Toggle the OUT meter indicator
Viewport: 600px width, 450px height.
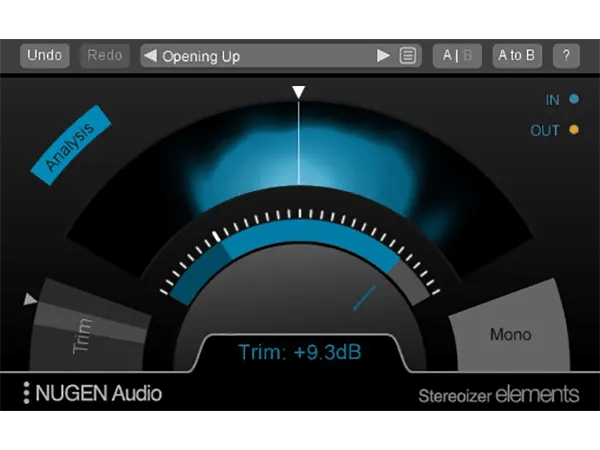click(574, 130)
